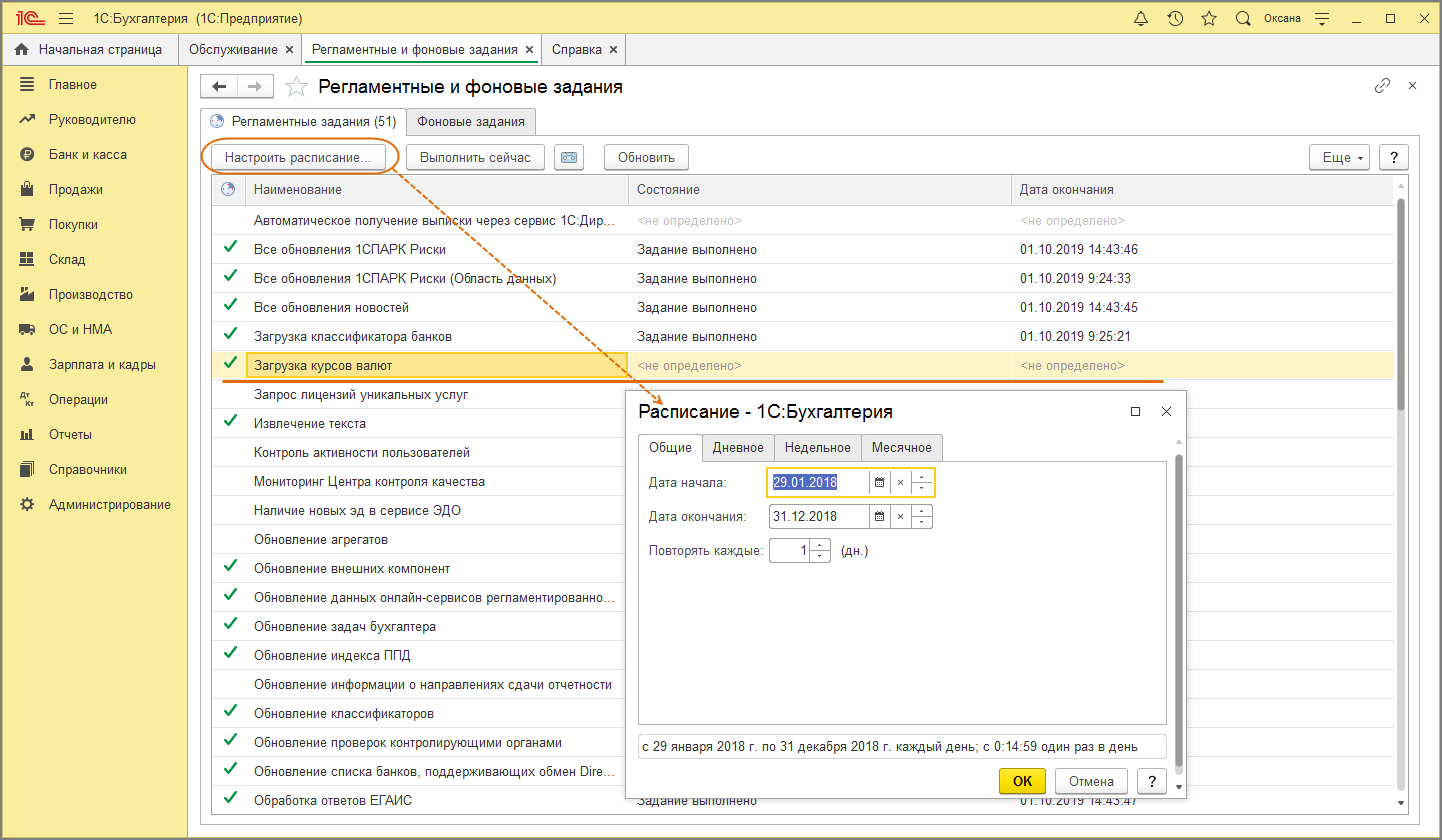Screen dimensions: 1442x840
Task: Switch to Месячное schedule tab
Action: tap(902, 448)
